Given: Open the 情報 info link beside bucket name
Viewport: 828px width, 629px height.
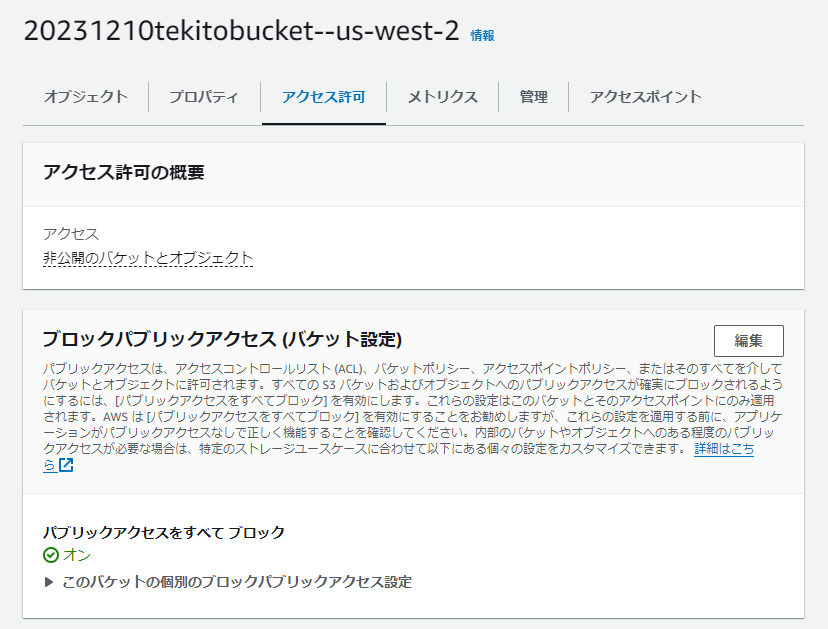Looking at the screenshot, I should pos(482,35).
